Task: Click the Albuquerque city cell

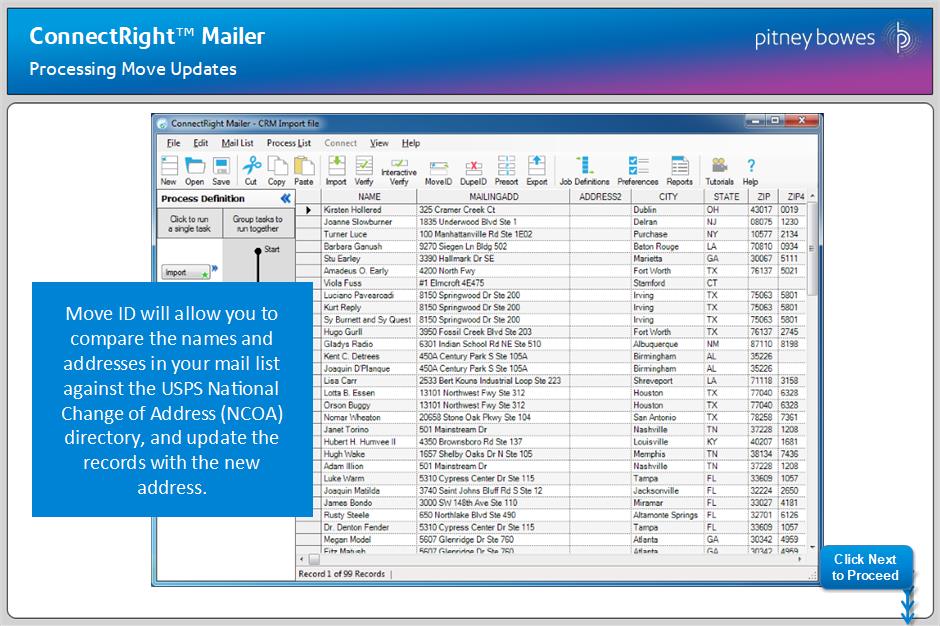Action: 668,344
